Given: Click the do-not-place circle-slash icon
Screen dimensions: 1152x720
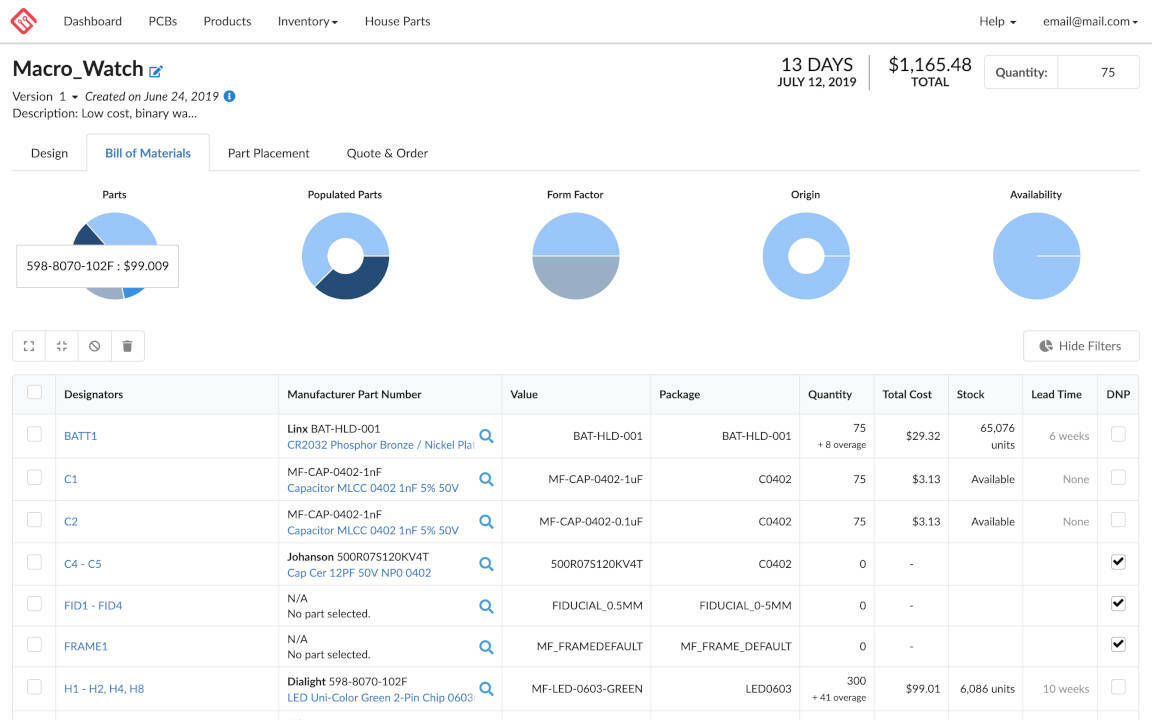Looking at the screenshot, I should coord(95,346).
